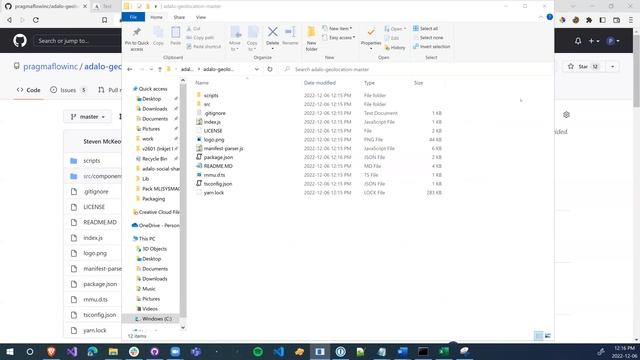
Task: Click Downloads under Quick access
Action: [155, 109]
